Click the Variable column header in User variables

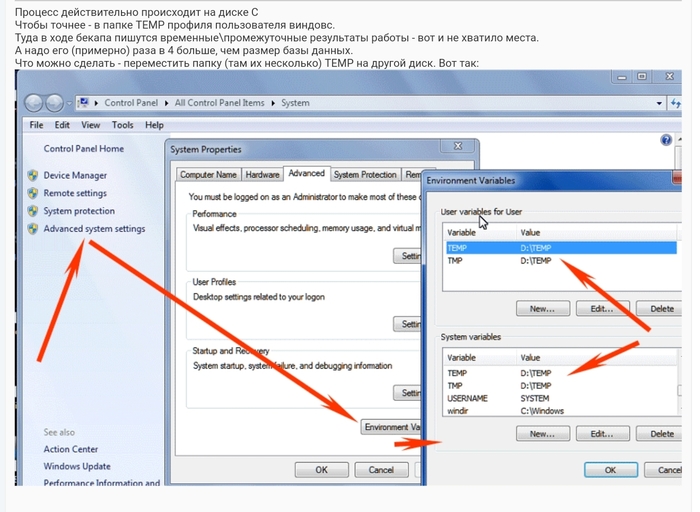(480, 233)
